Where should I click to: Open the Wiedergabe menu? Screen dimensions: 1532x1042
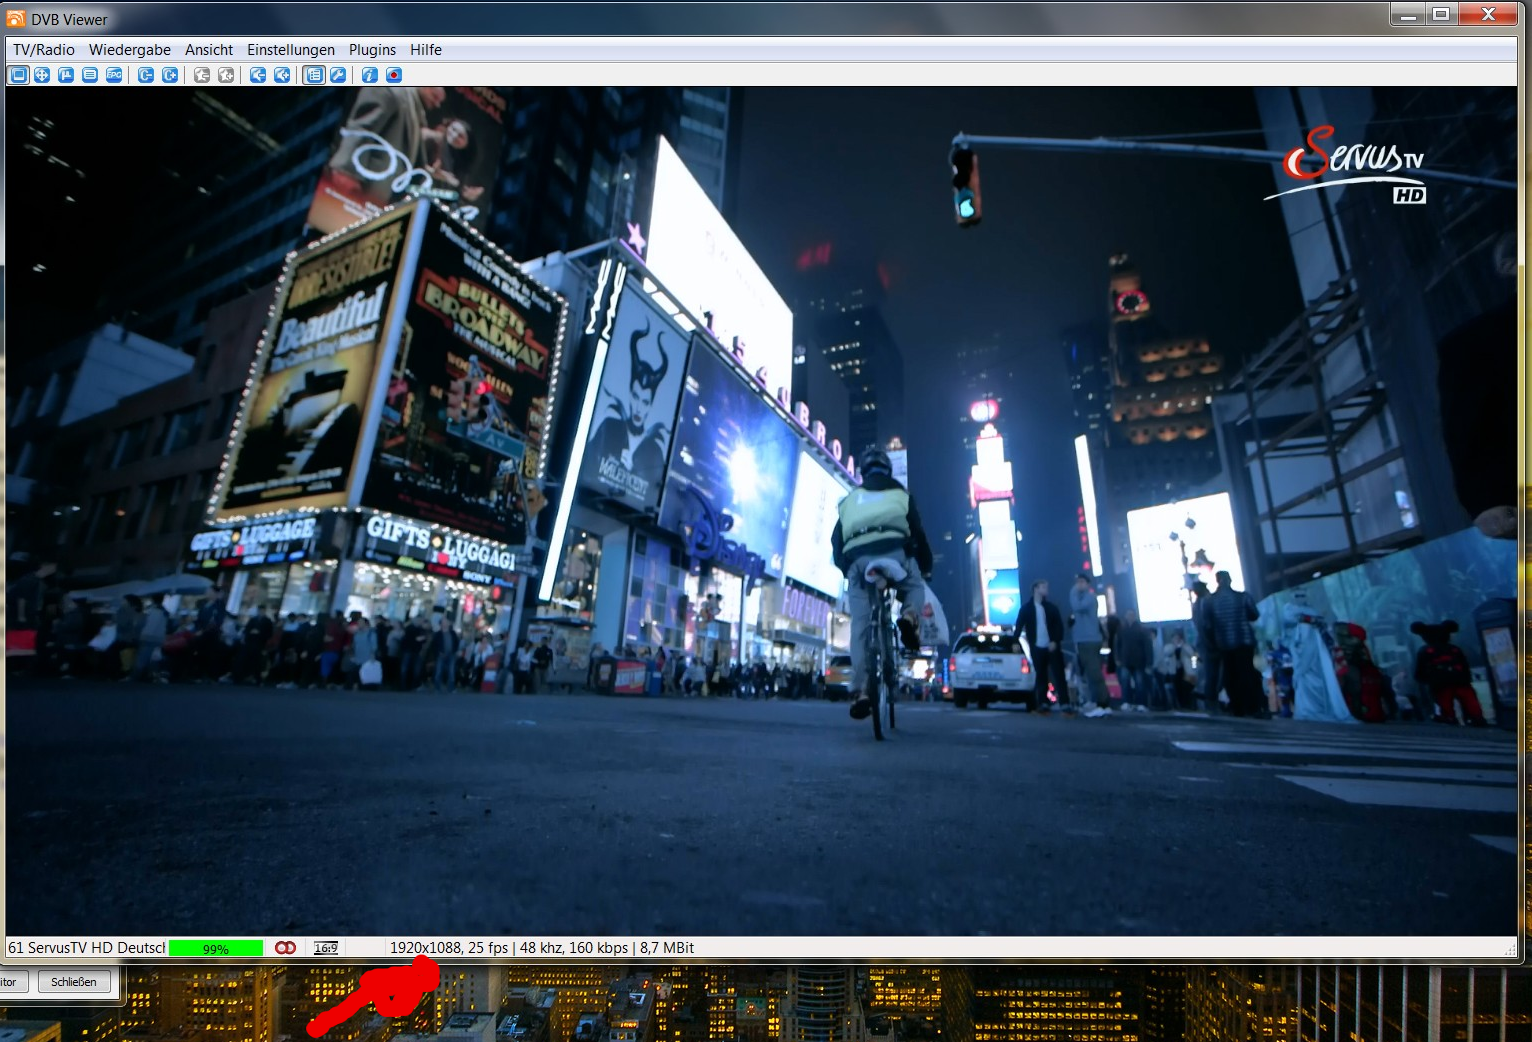coord(130,50)
